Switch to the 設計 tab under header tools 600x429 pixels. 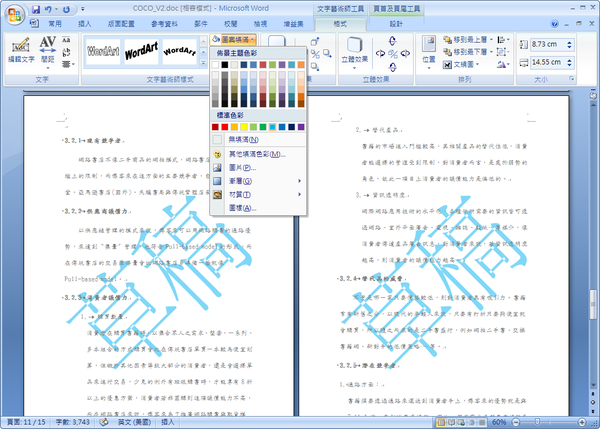click(396, 24)
